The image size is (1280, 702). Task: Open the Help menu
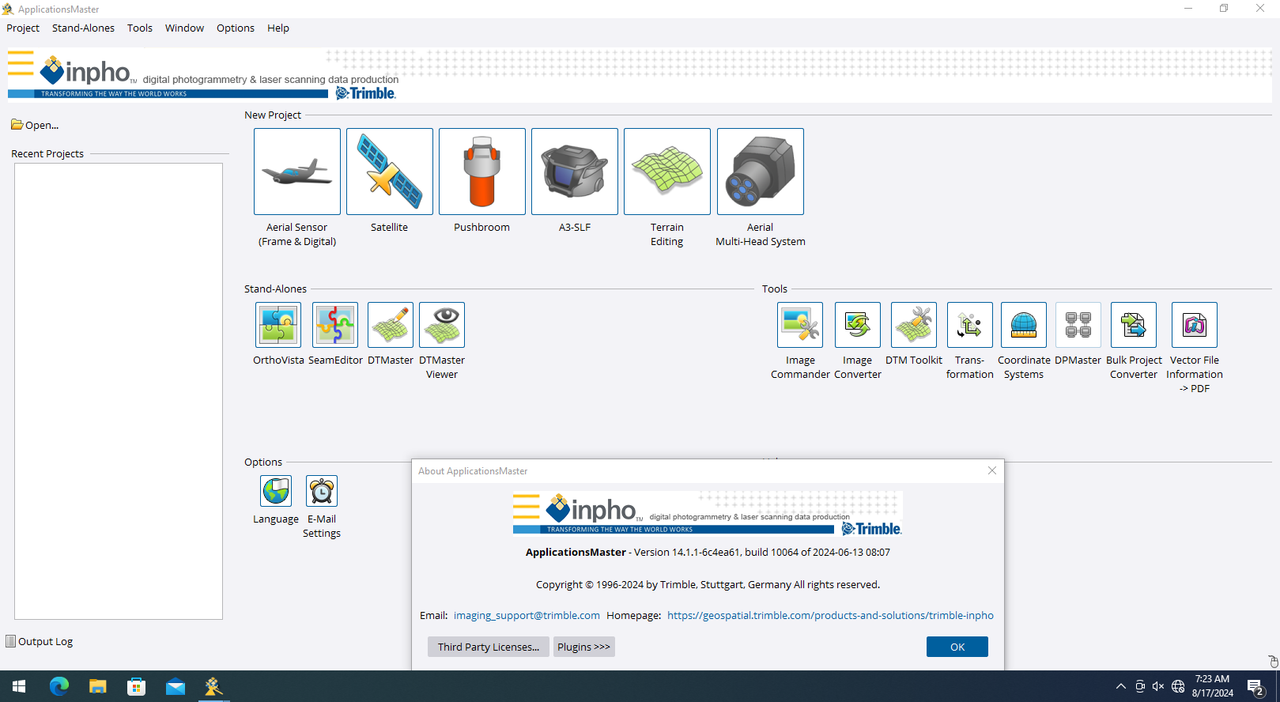tap(278, 28)
